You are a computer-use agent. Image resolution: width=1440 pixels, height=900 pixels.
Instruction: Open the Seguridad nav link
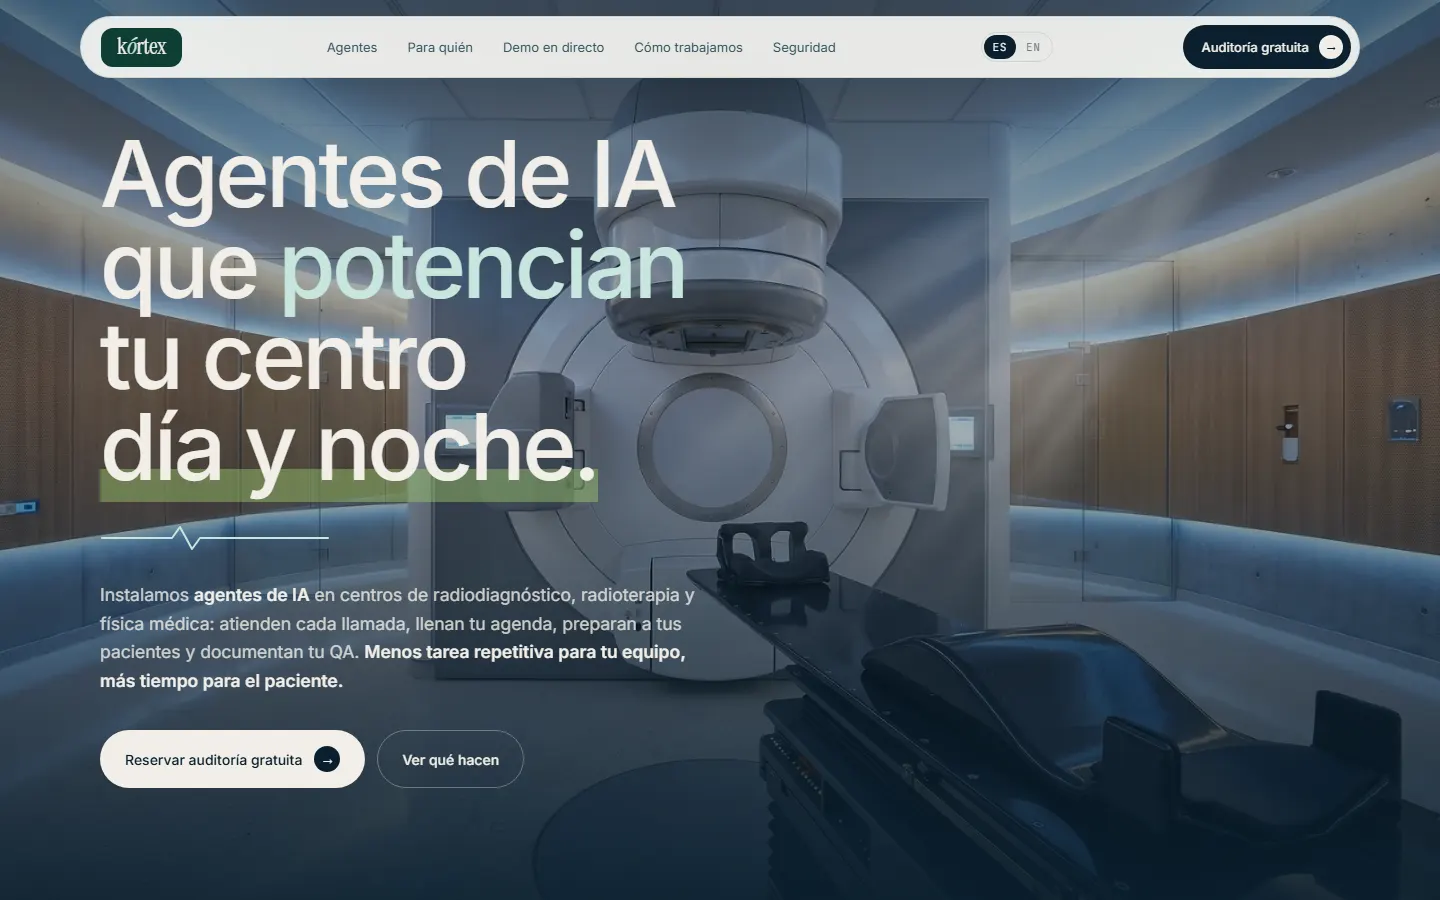tap(804, 47)
